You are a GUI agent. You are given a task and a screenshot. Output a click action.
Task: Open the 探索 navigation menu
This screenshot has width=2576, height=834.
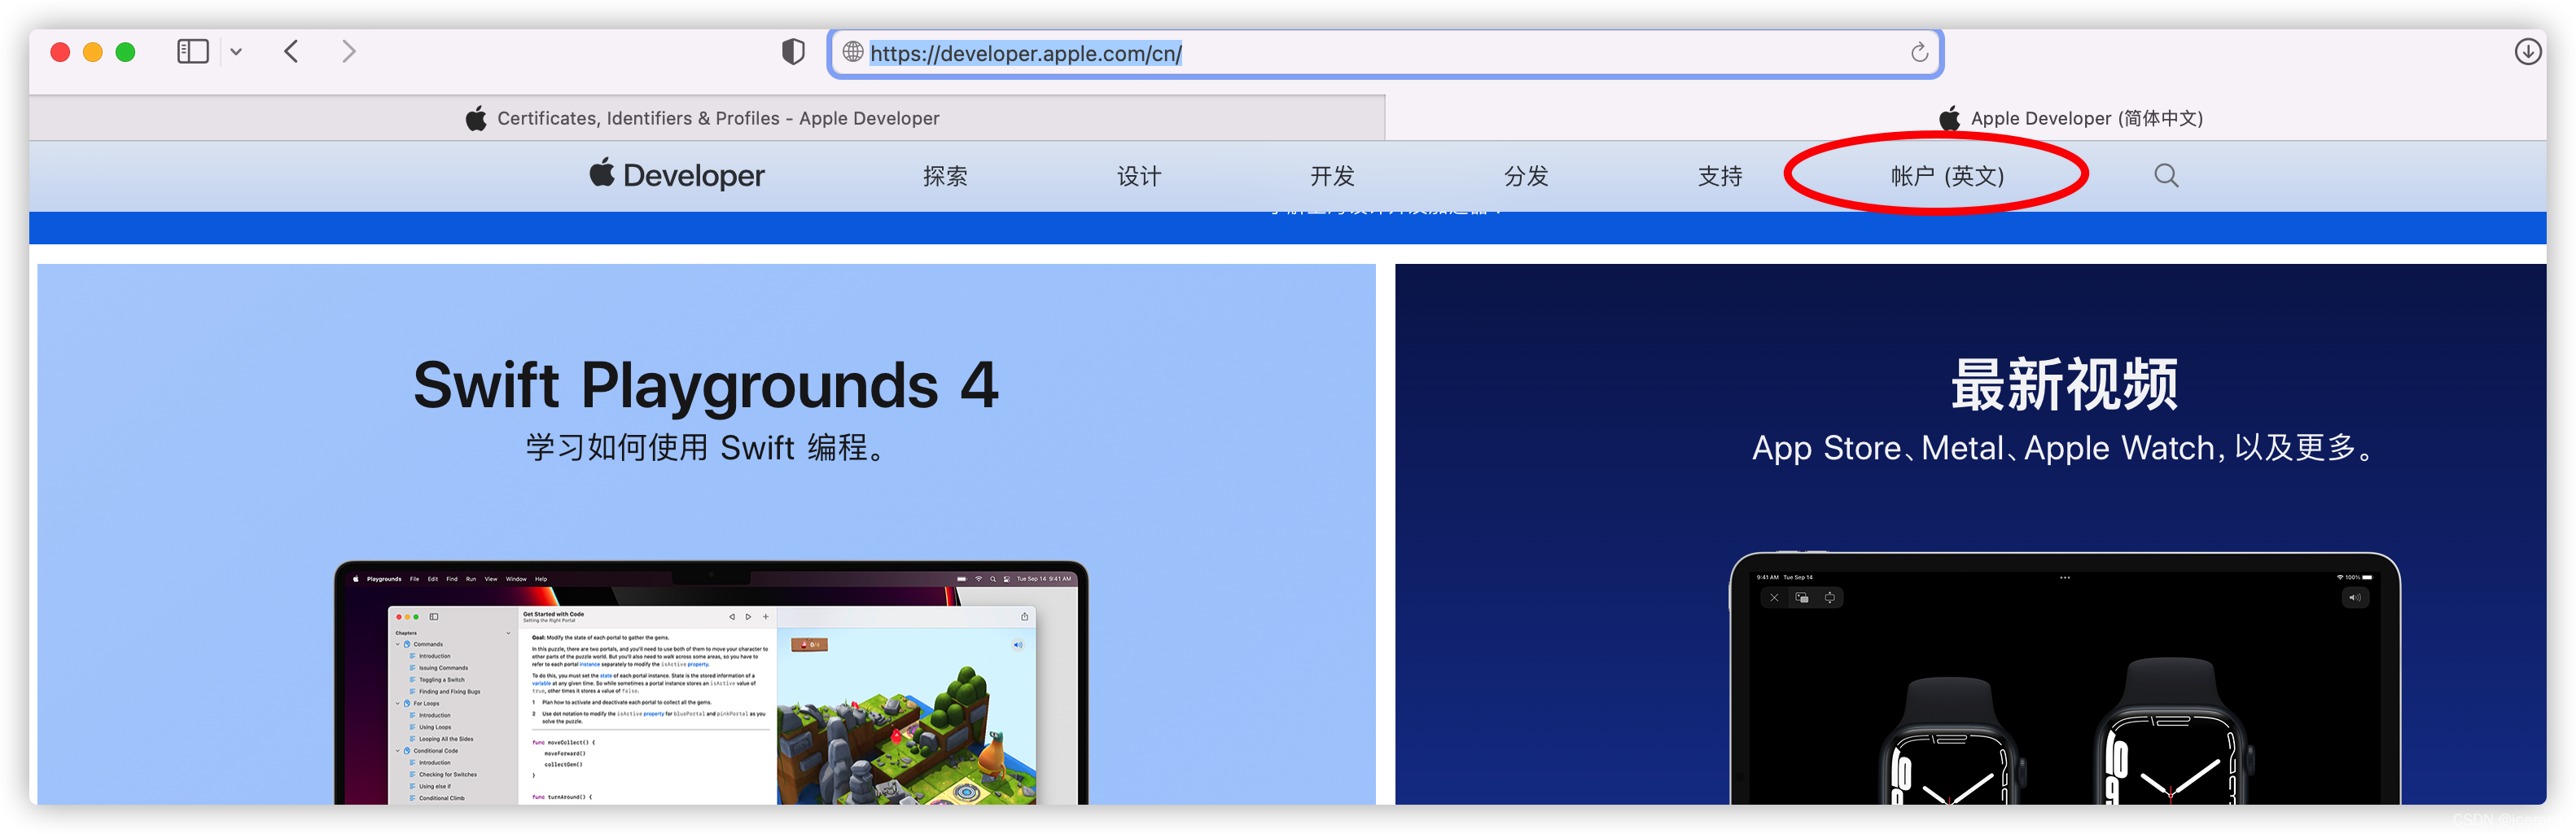click(x=945, y=176)
